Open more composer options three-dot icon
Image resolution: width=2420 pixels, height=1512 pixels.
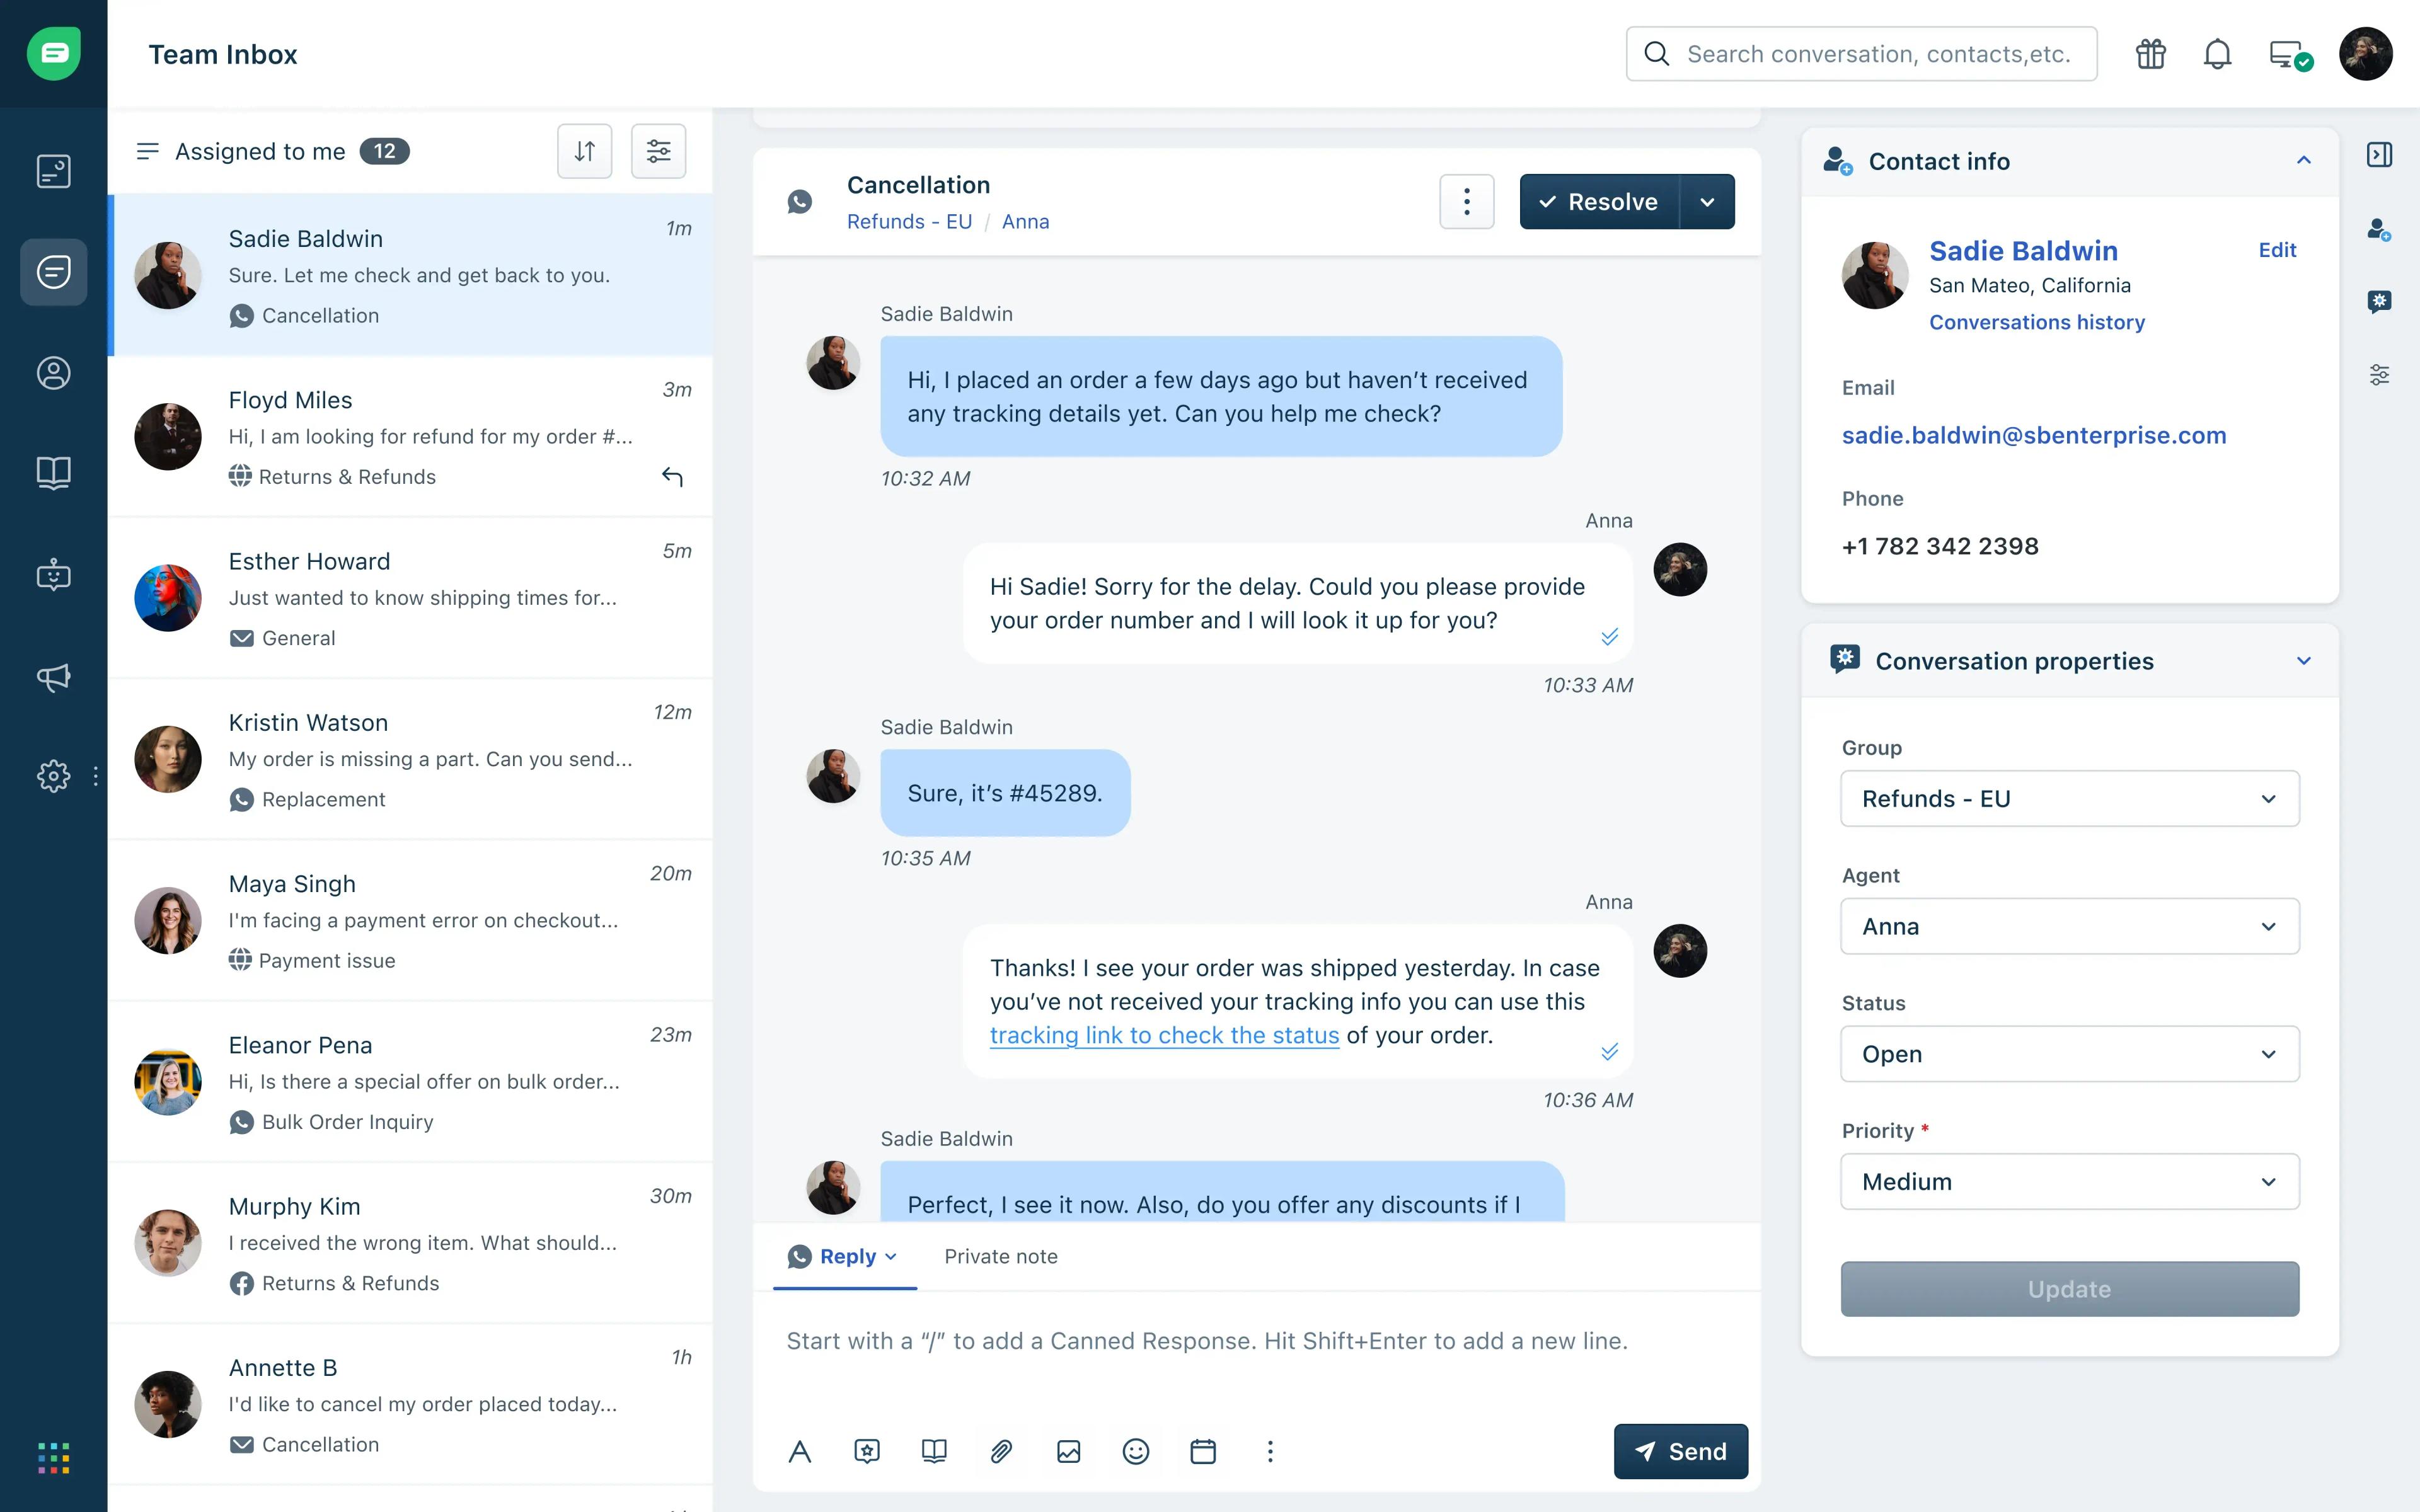[x=1270, y=1451]
